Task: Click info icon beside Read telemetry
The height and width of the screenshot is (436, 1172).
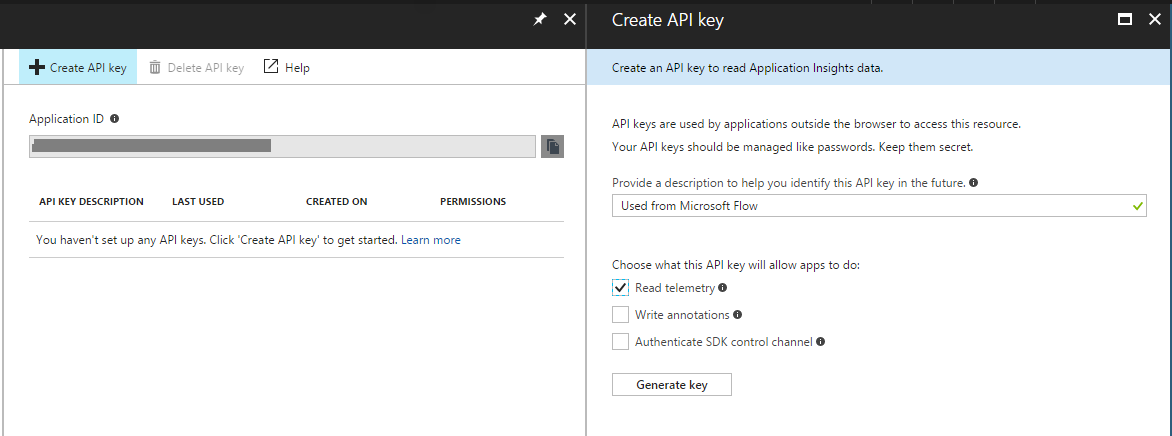Action: click(723, 288)
